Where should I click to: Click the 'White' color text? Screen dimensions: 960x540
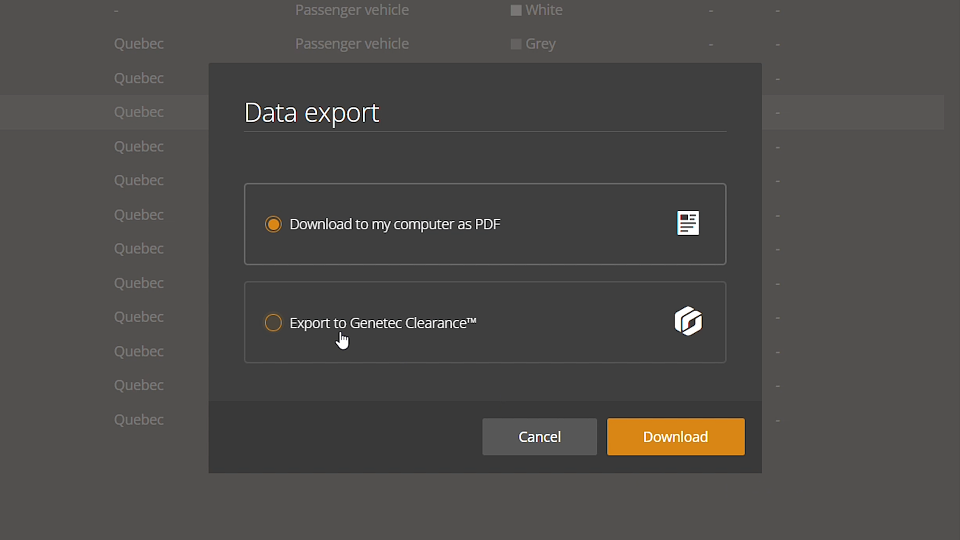pyautogui.click(x=544, y=10)
